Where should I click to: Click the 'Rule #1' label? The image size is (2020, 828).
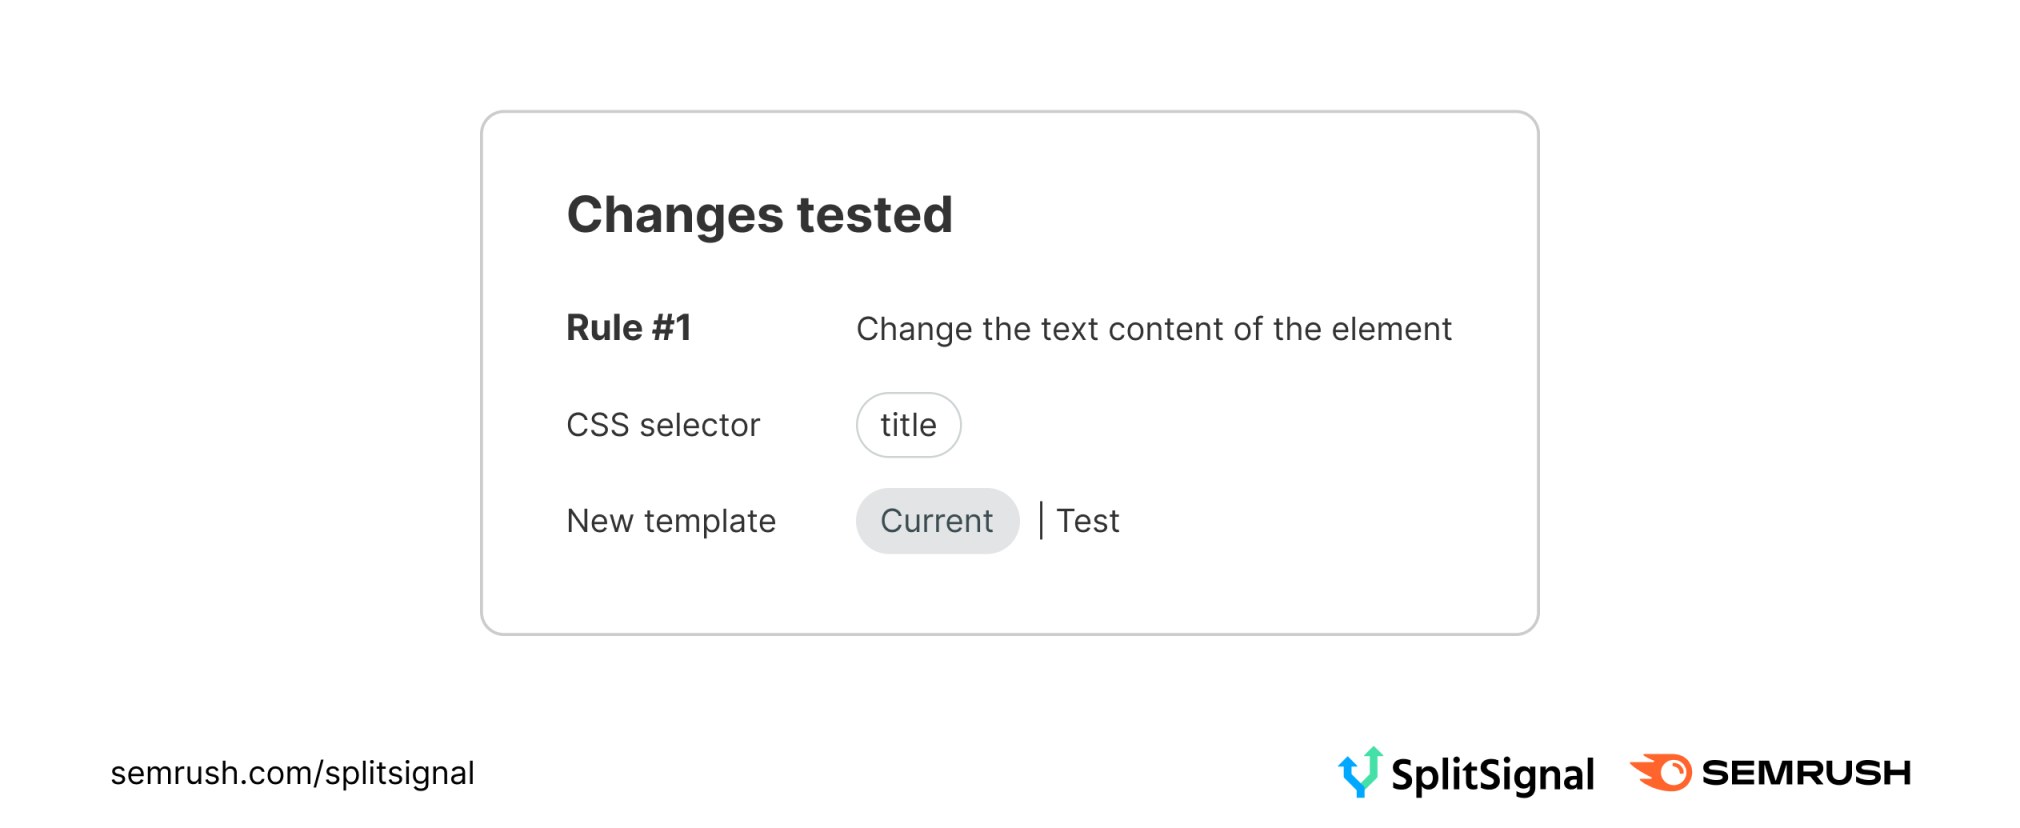pyautogui.click(x=628, y=328)
